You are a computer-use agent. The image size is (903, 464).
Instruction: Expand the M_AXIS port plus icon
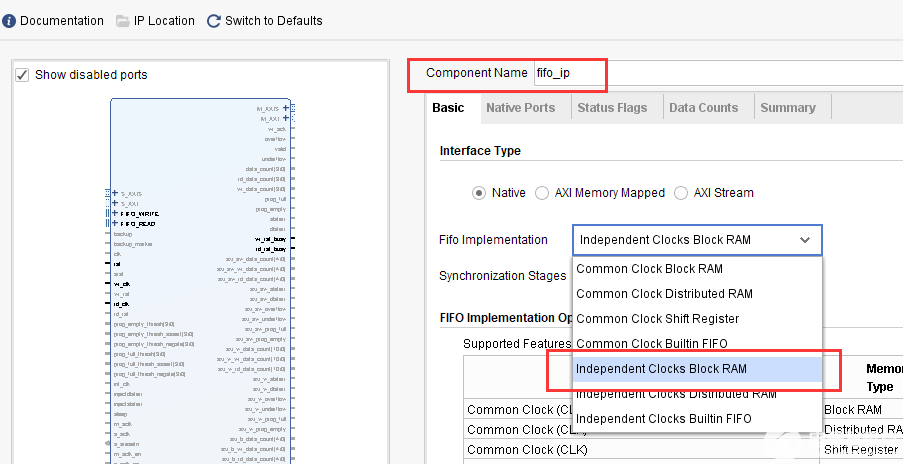[x=285, y=108]
